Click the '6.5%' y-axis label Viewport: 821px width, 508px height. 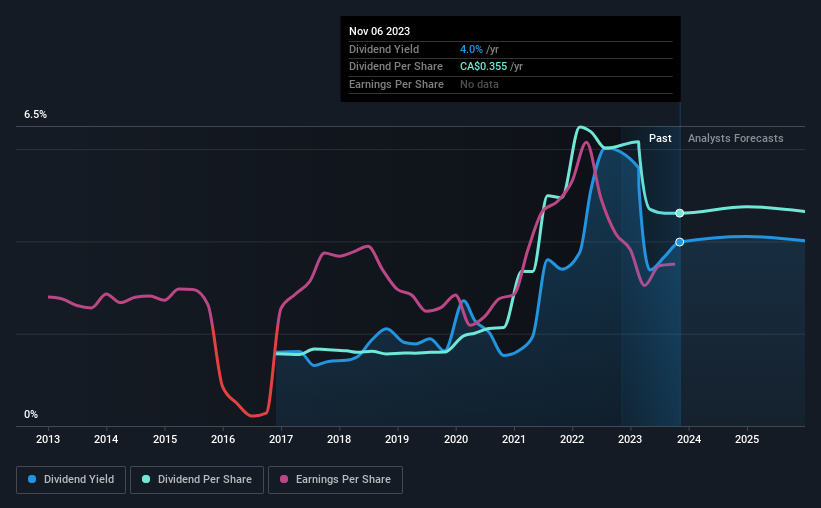pyautogui.click(x=36, y=115)
